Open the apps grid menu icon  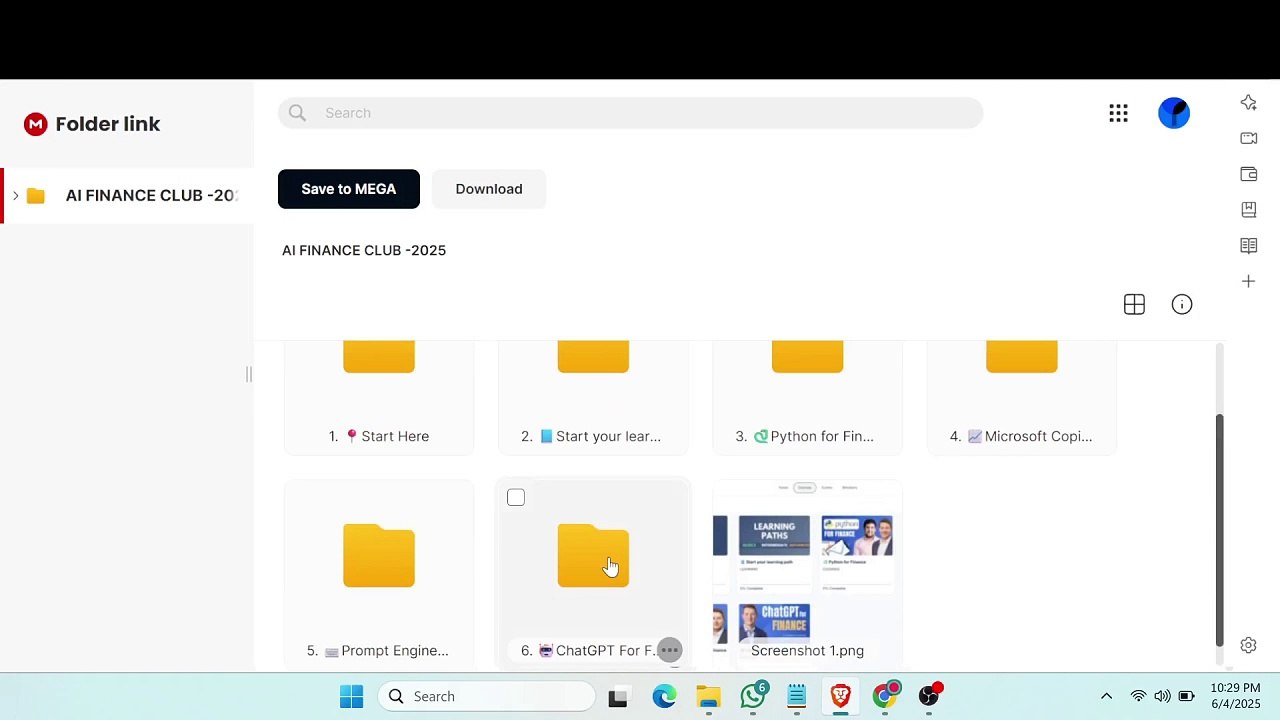1118,113
